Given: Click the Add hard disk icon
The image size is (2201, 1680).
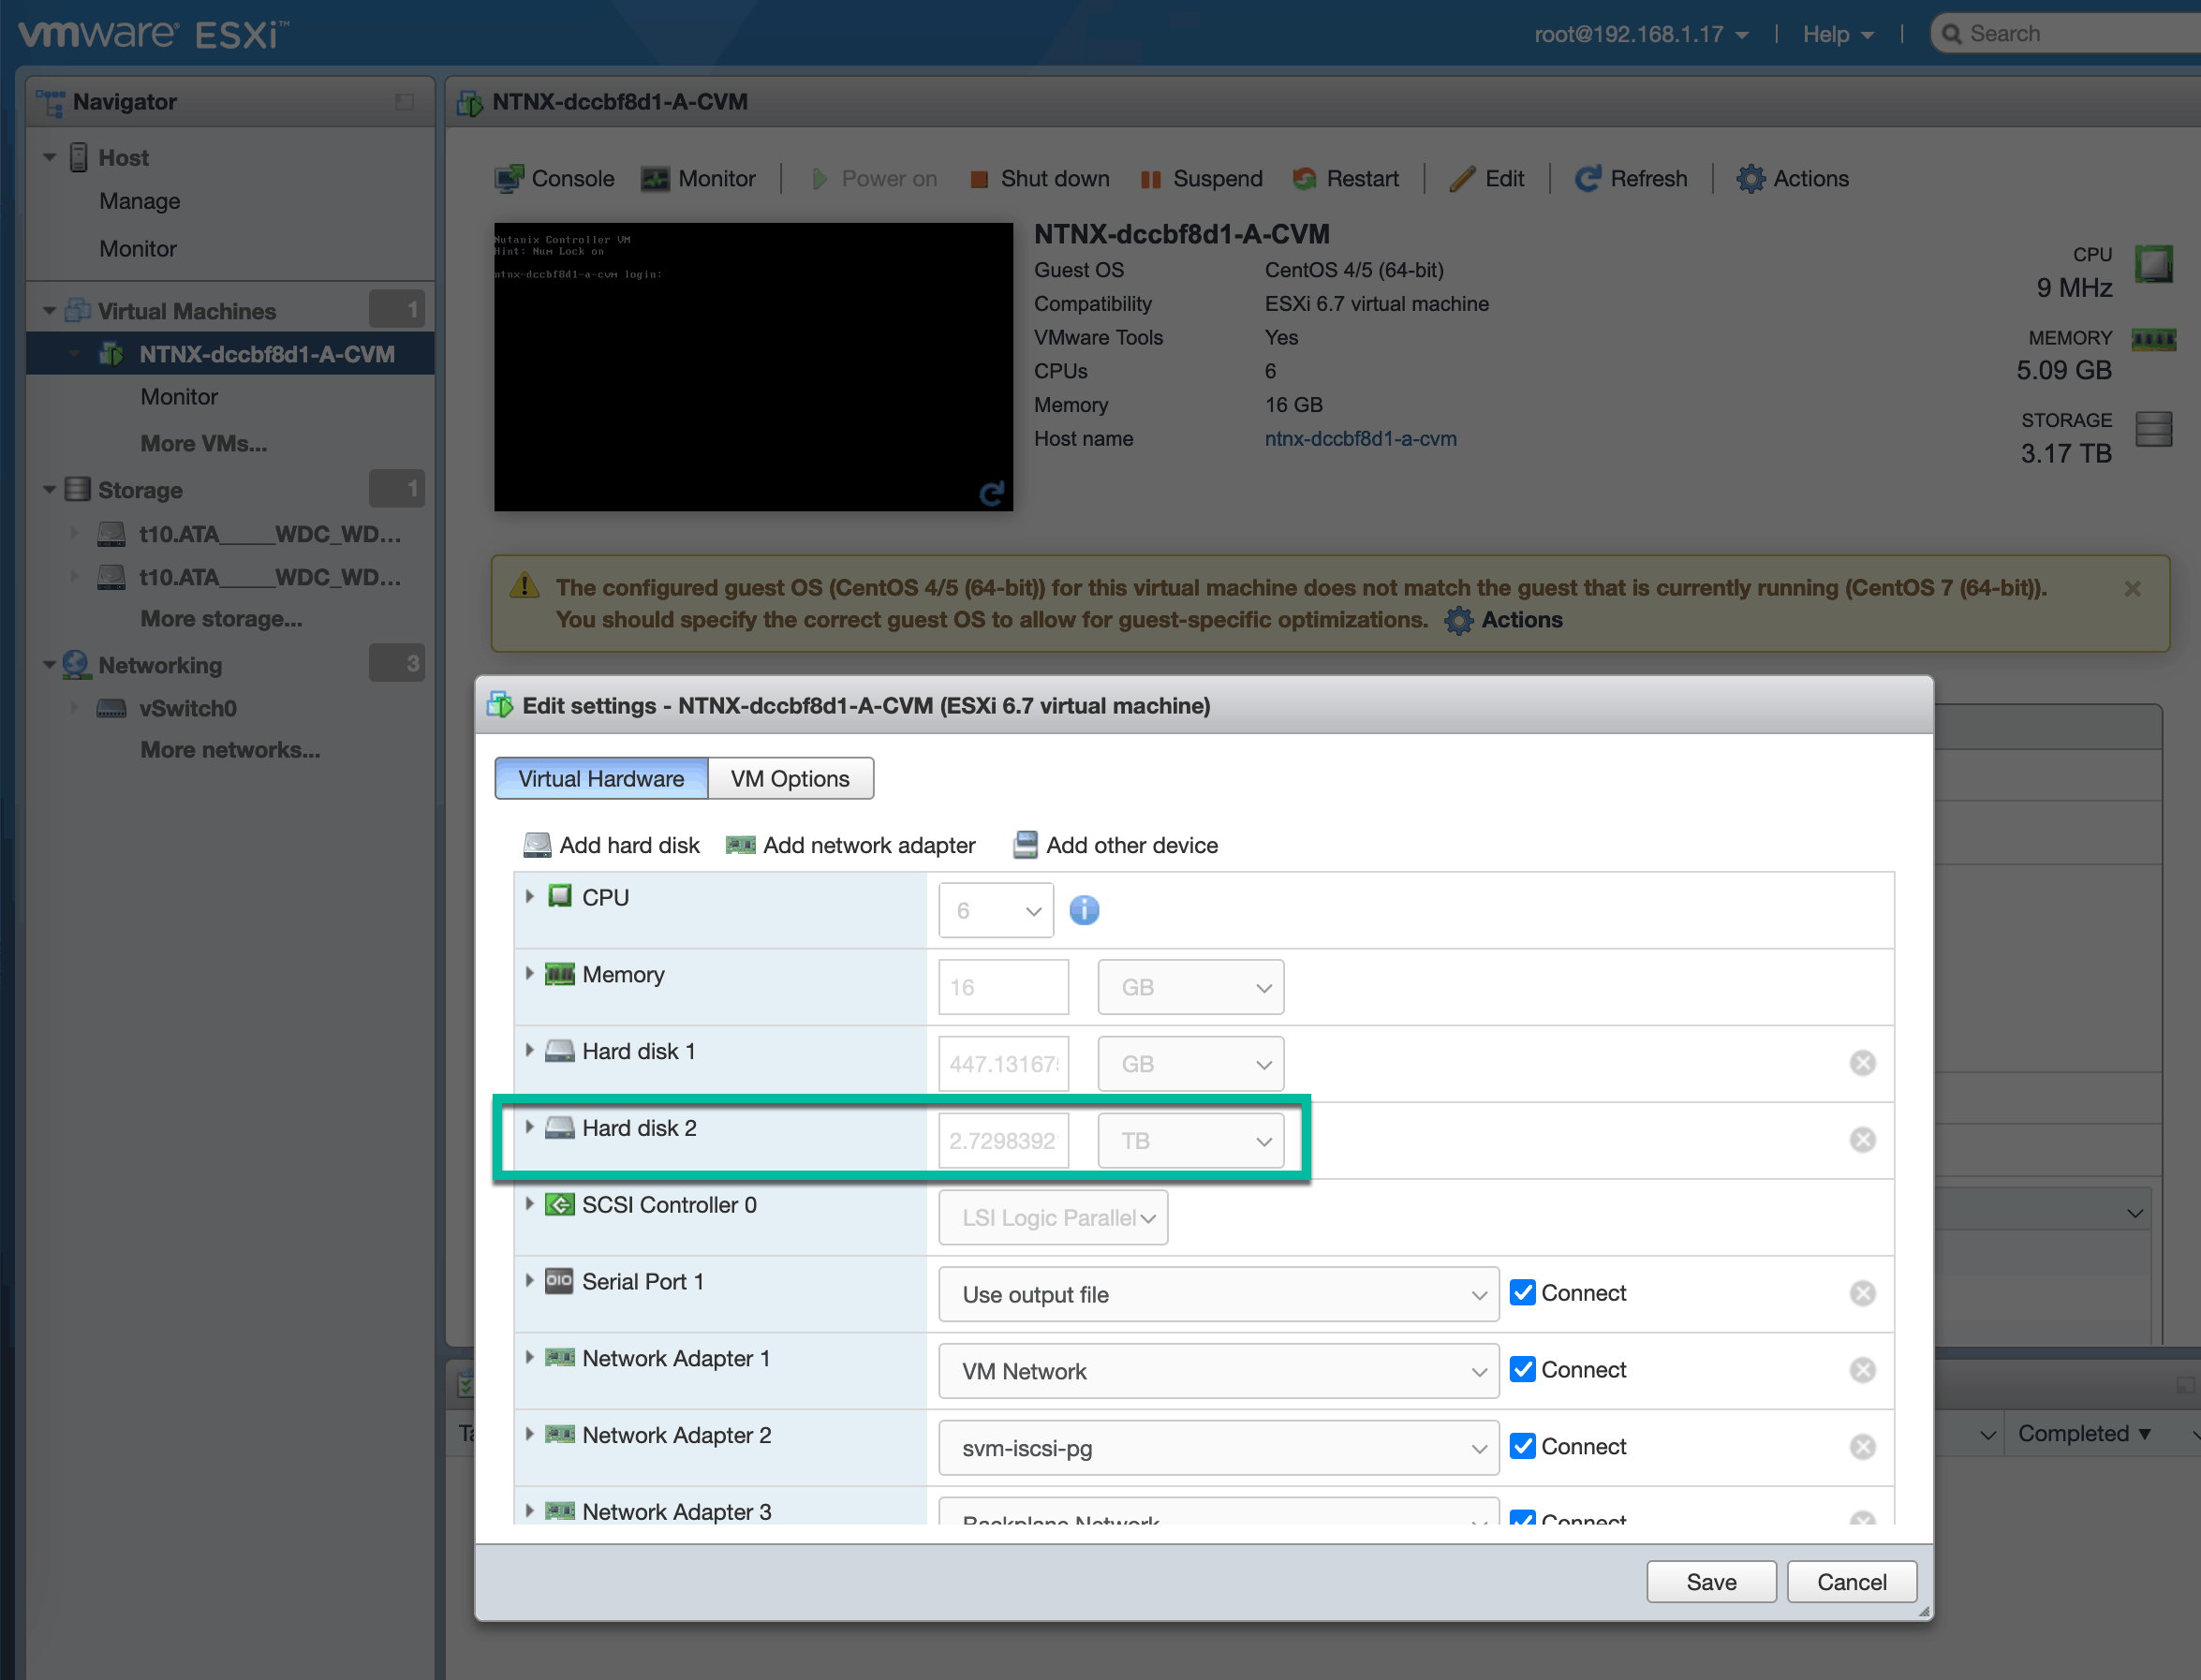Looking at the screenshot, I should (537, 845).
